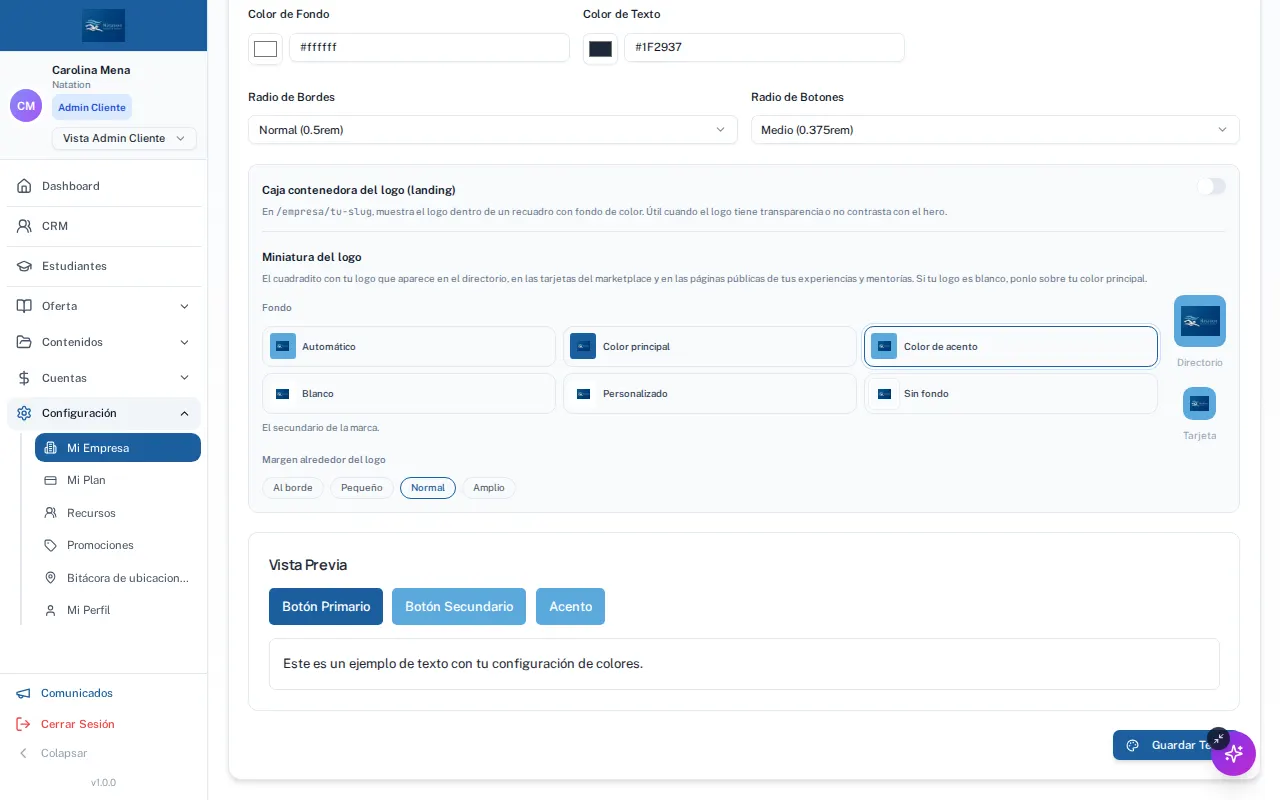Click the Comunicados megaphone icon
Screen dimensions: 1280x800
23,693
